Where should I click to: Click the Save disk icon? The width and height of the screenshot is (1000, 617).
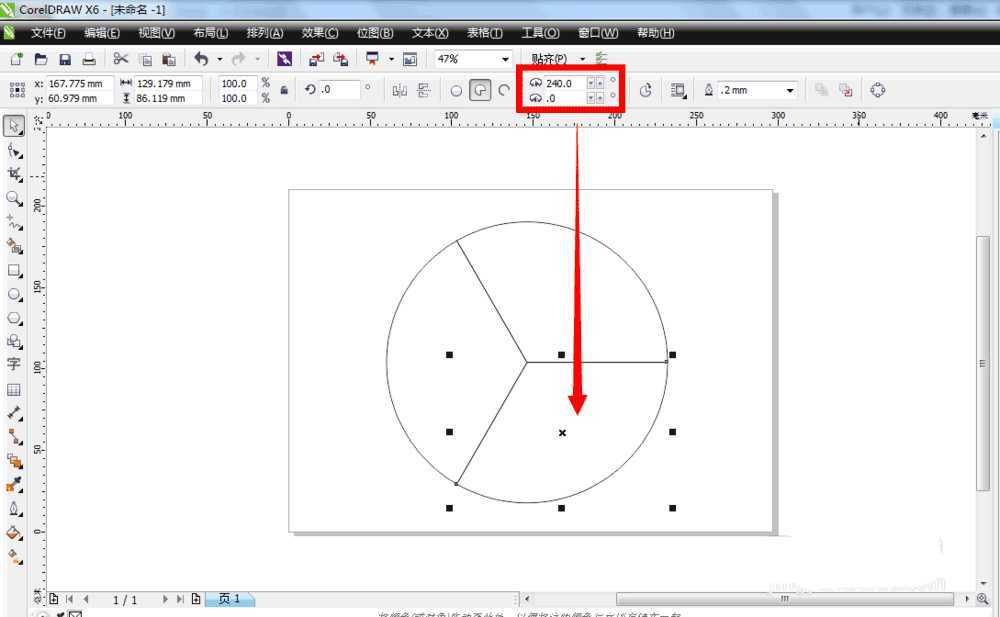(65, 60)
